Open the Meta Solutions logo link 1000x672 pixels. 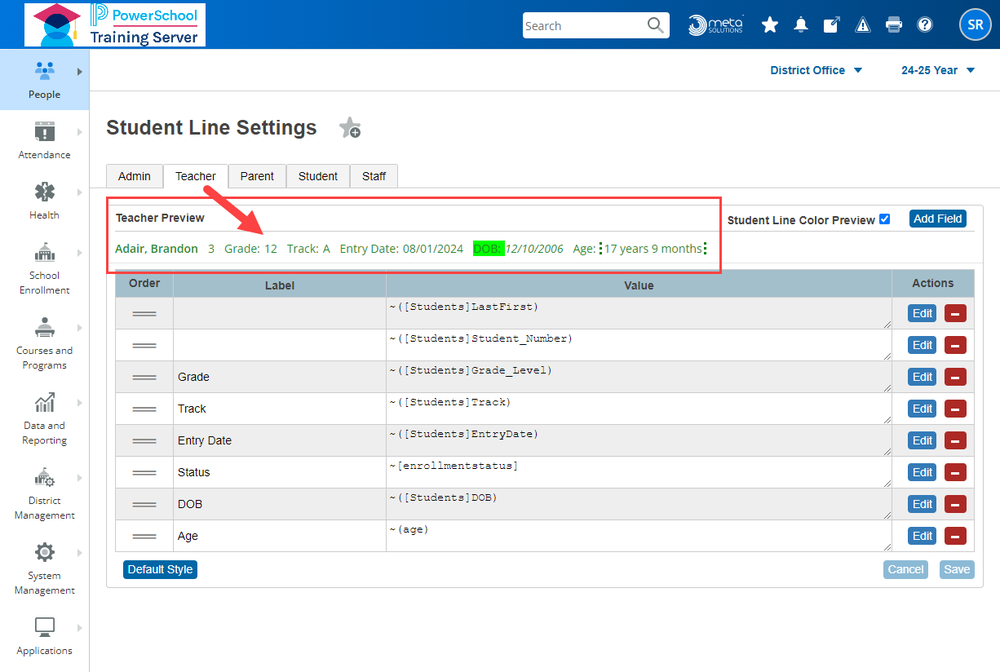716,25
